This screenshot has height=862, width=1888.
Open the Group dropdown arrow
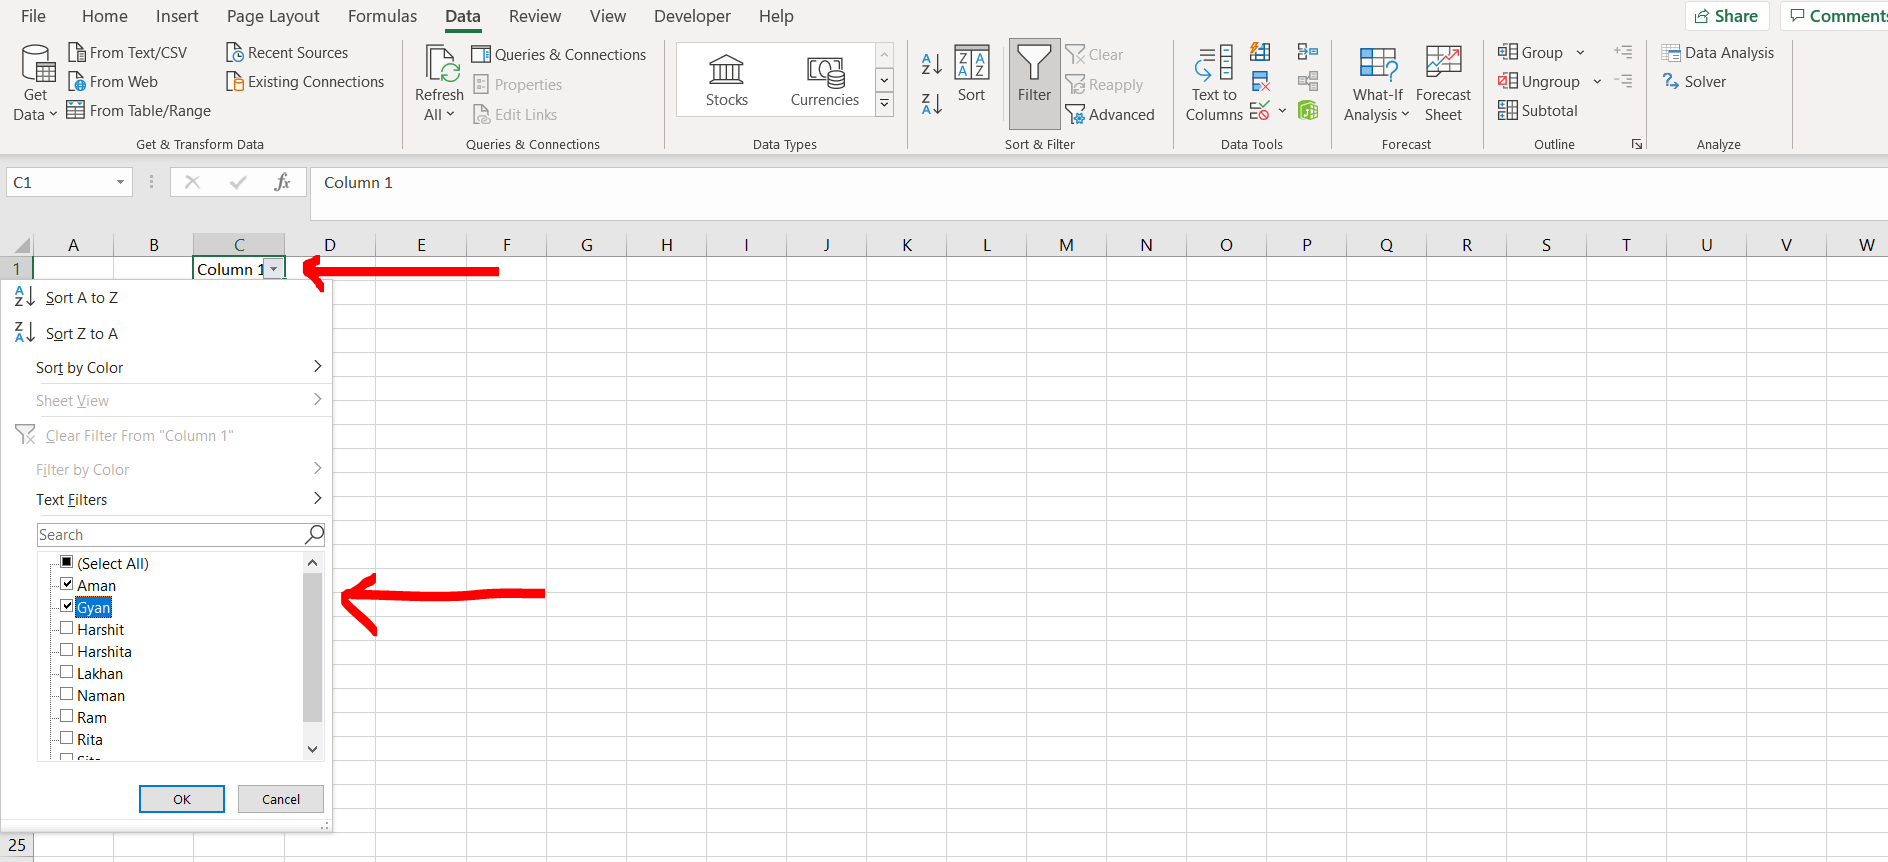(x=1580, y=53)
